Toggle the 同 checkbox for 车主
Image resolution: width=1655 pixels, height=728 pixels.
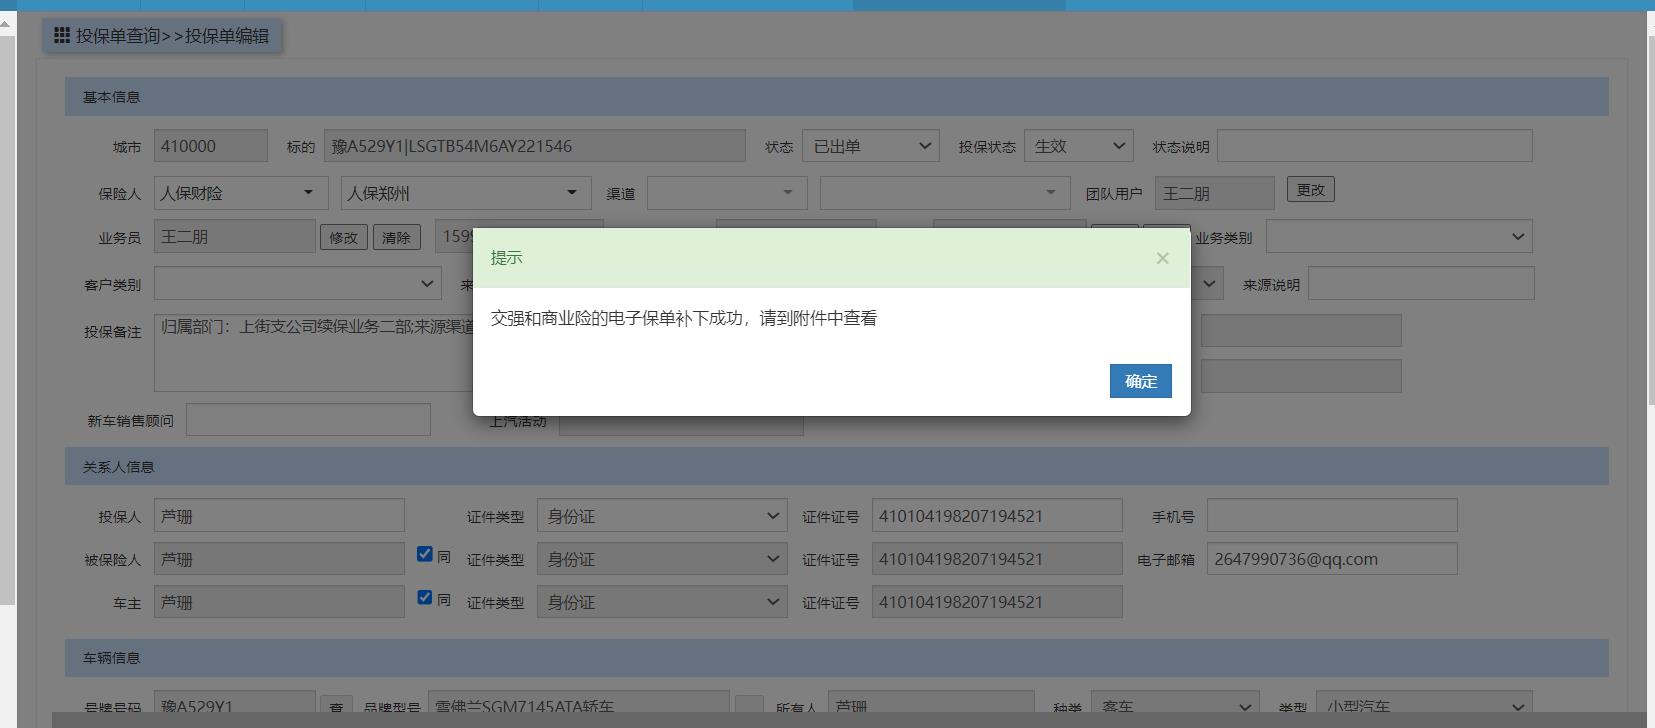[425, 597]
